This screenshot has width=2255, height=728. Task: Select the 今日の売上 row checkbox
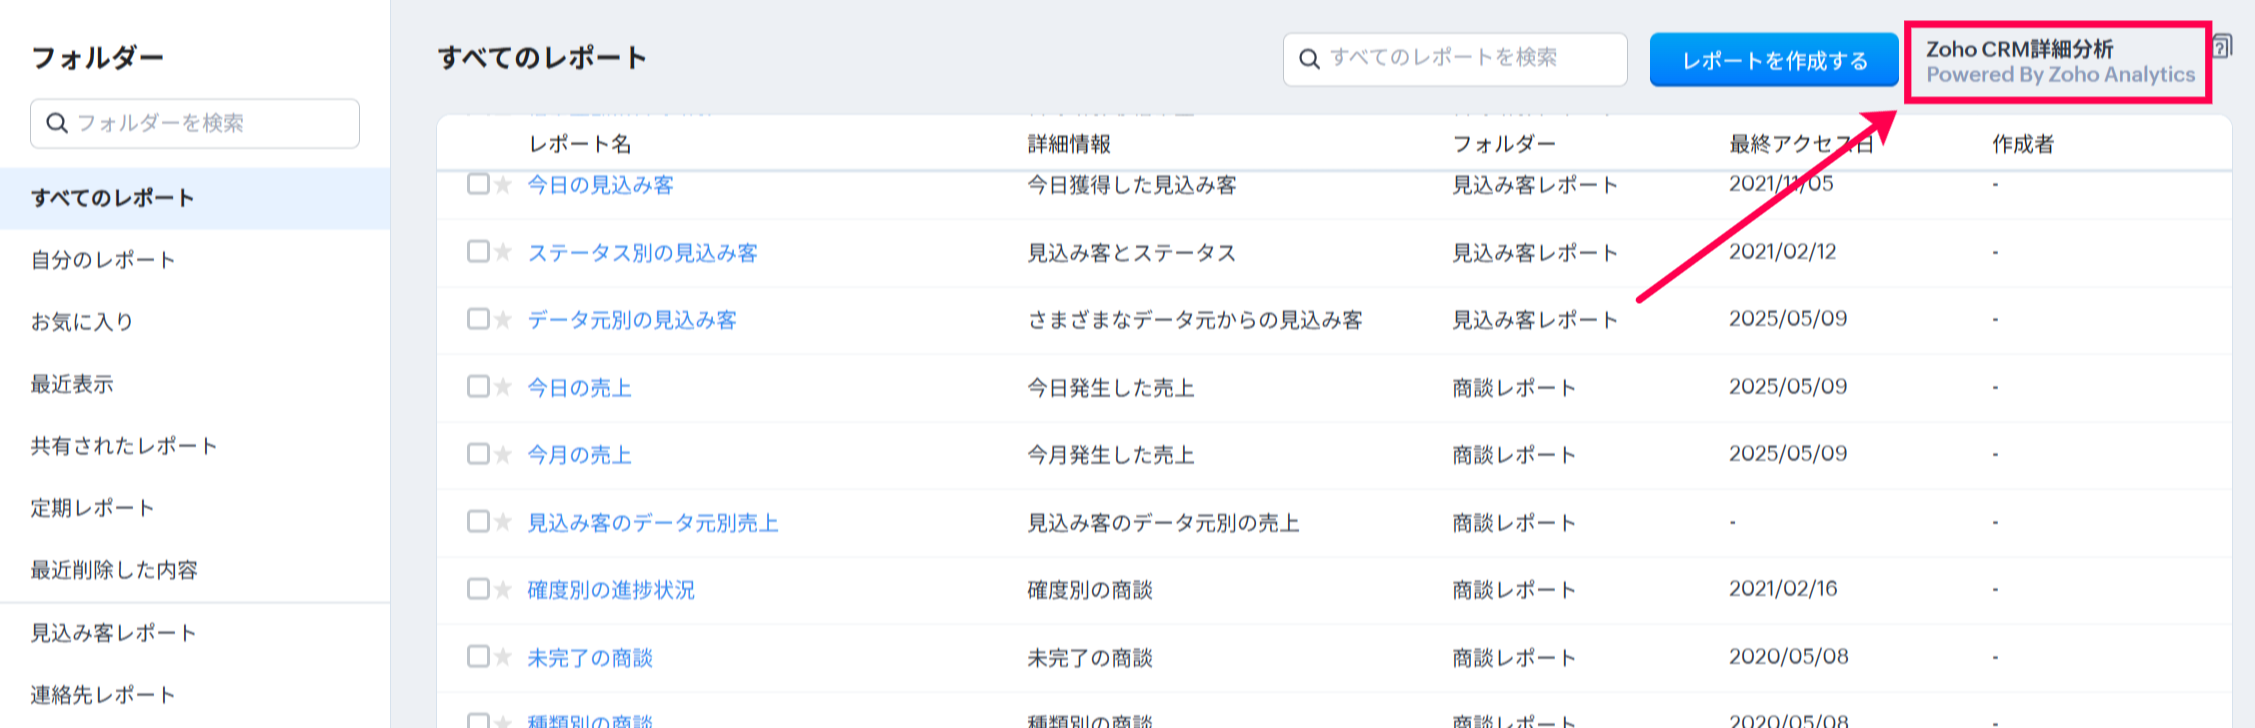coord(478,386)
